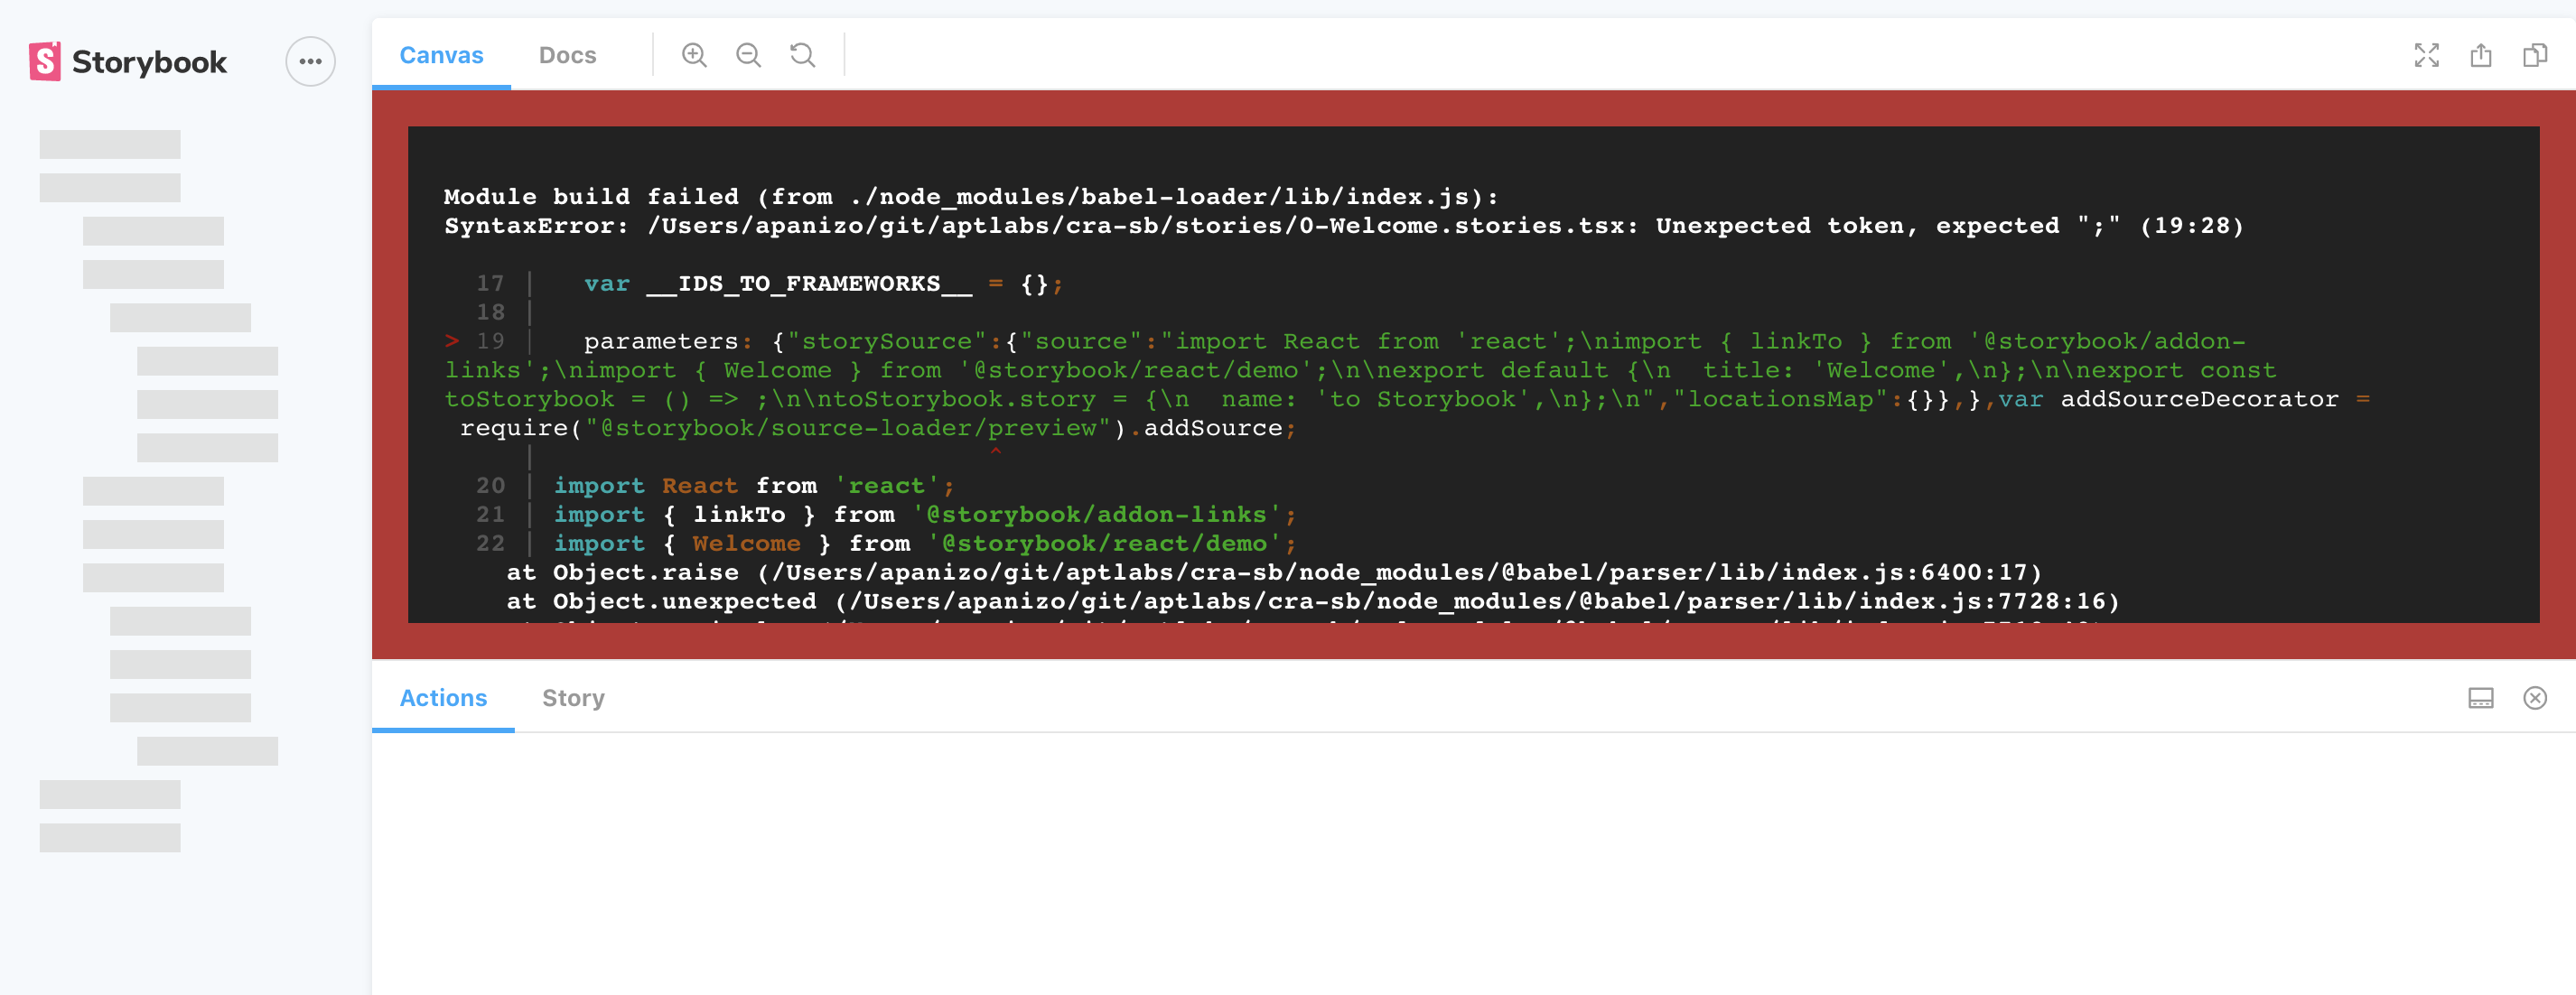Copy canvas link icon
The height and width of the screenshot is (995, 2576).
click(2534, 55)
